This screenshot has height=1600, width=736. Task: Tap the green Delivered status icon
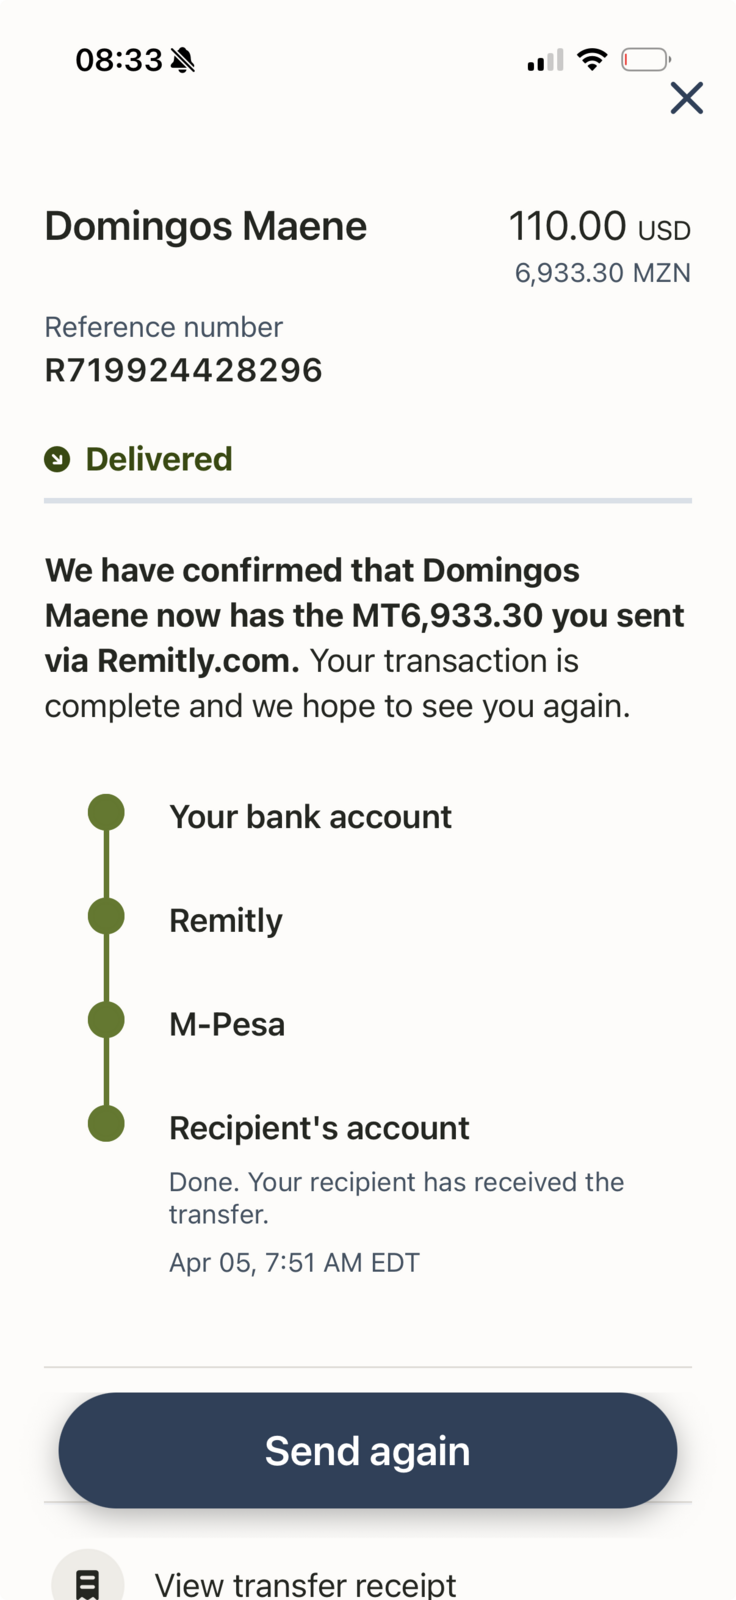click(57, 459)
